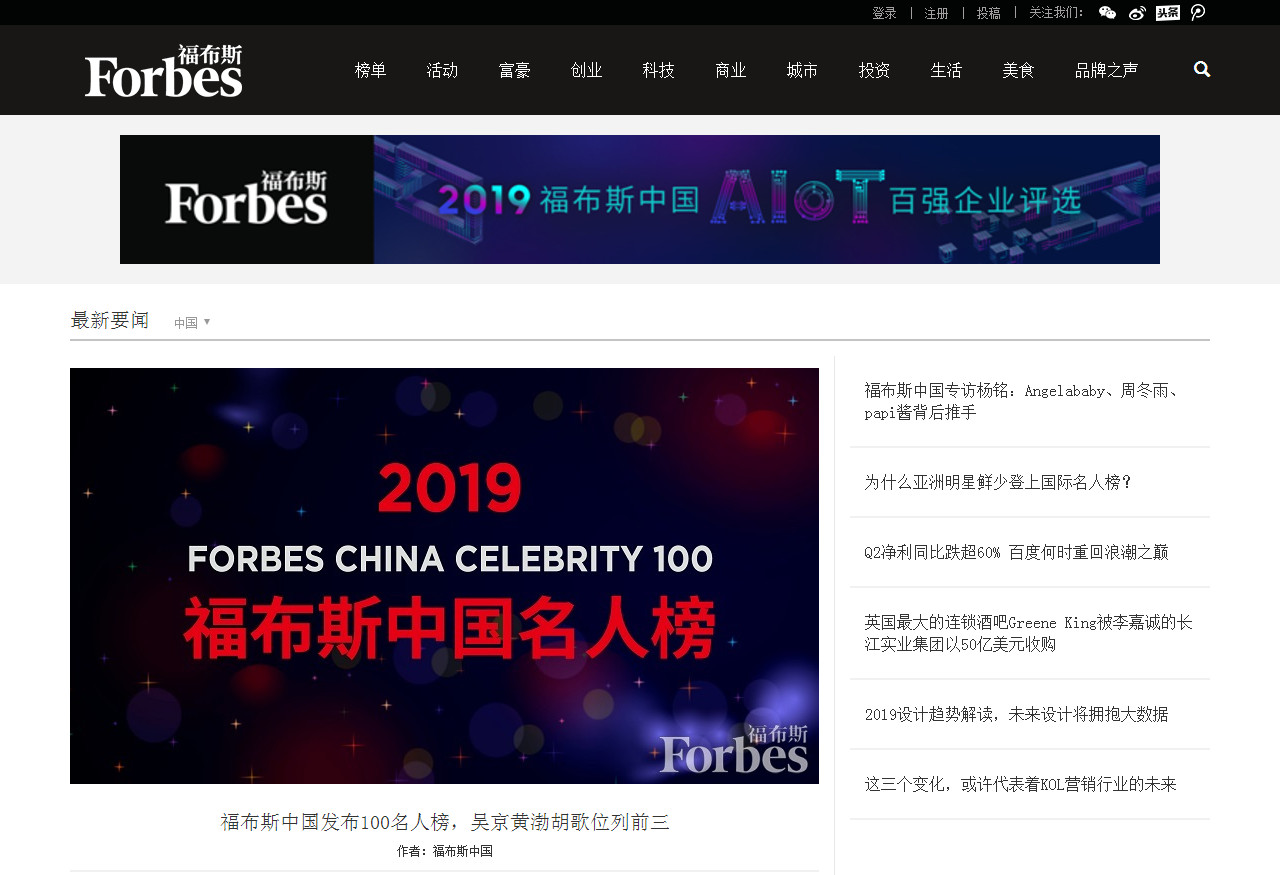Open the search magnifier icon
The image size is (1280, 875).
tap(1202, 69)
